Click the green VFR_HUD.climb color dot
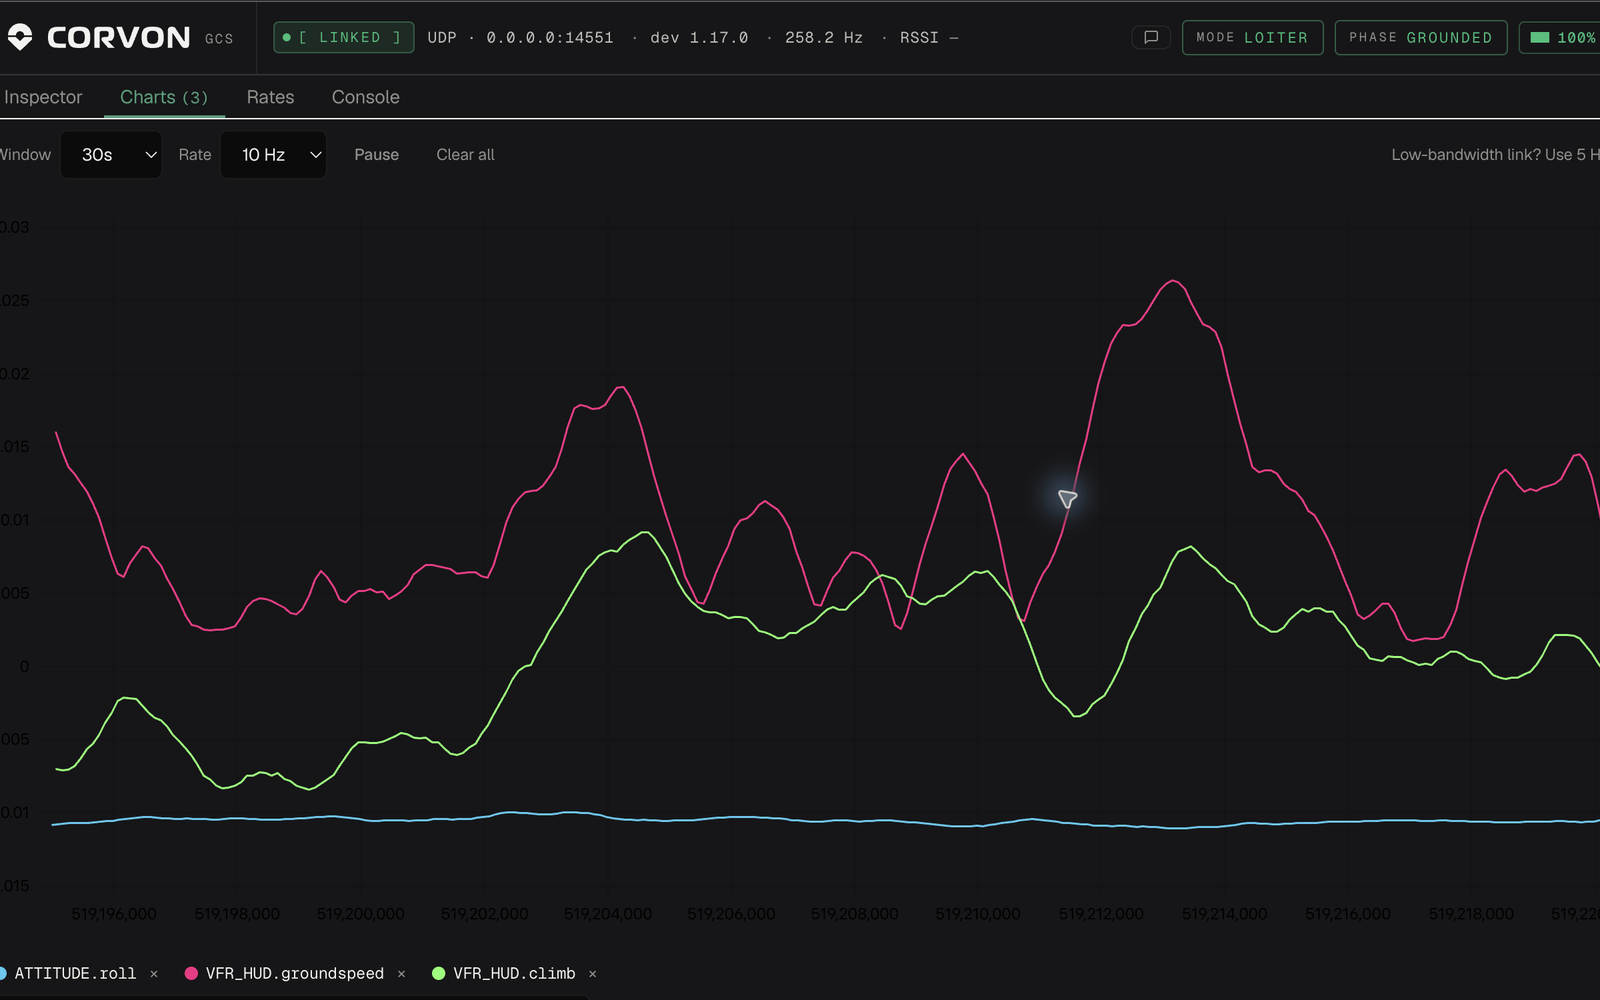This screenshot has height=1000, width=1600. 438,973
